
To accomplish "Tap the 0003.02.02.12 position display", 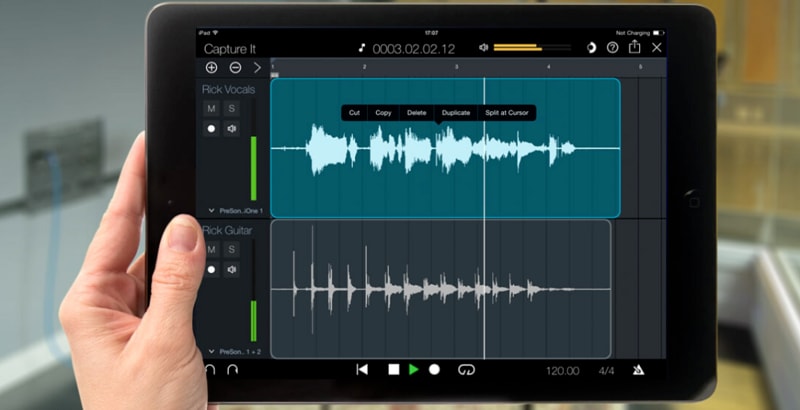I will click(414, 48).
